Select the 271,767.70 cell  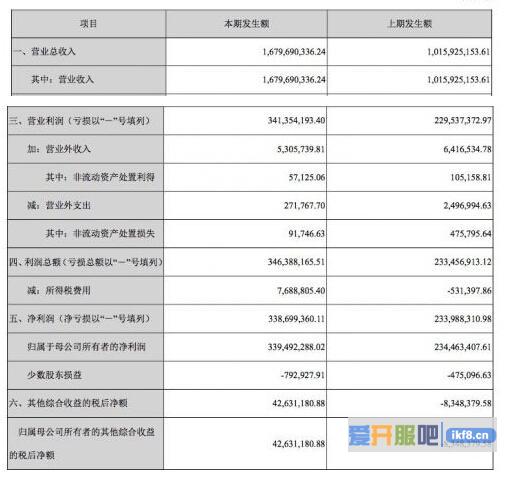point(304,205)
